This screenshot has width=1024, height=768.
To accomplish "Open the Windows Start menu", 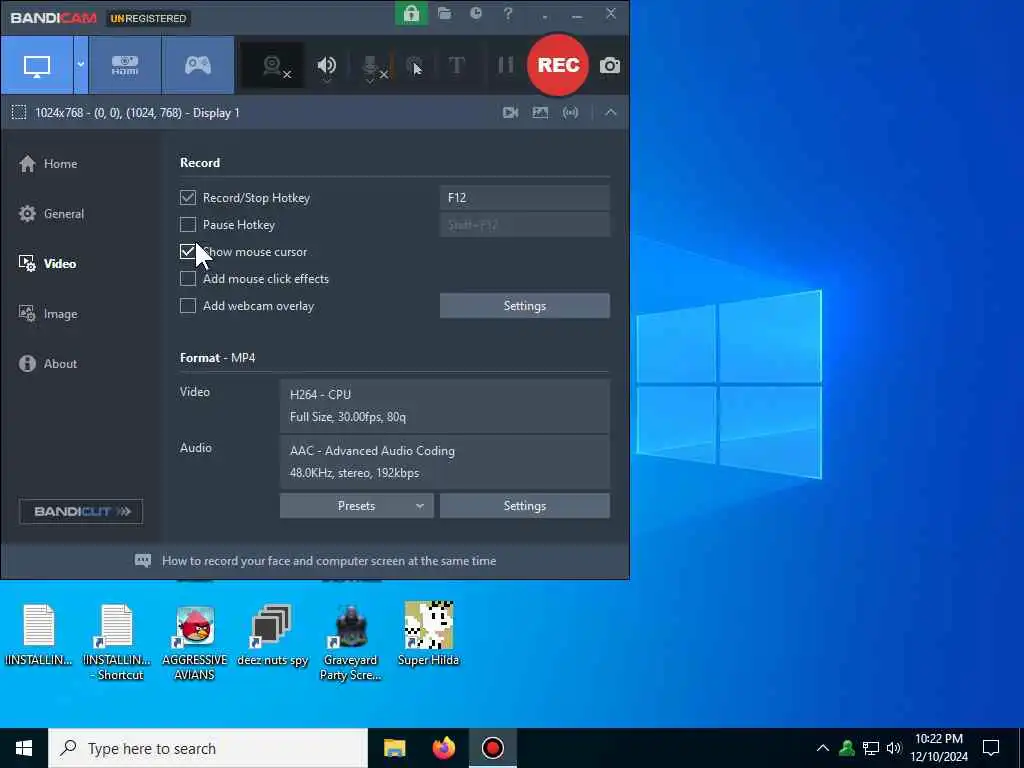I will (x=24, y=748).
